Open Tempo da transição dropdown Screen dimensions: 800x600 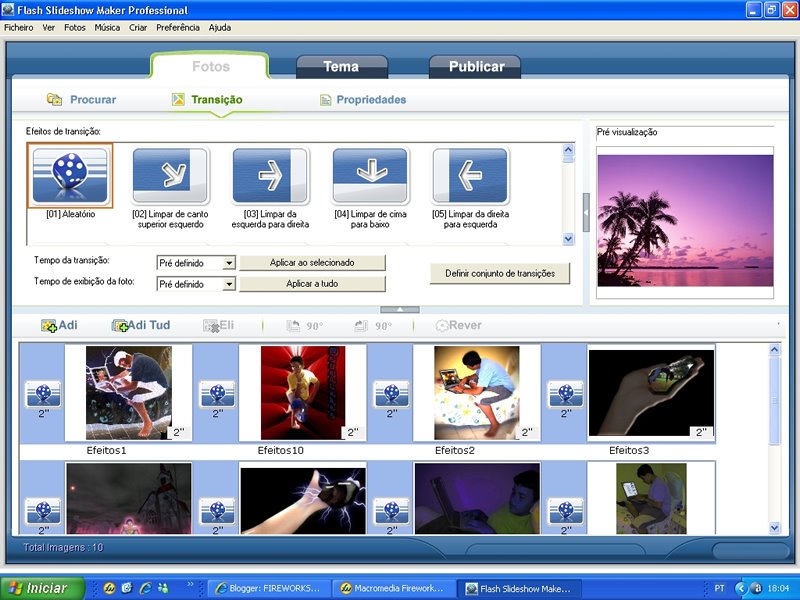tap(229, 263)
